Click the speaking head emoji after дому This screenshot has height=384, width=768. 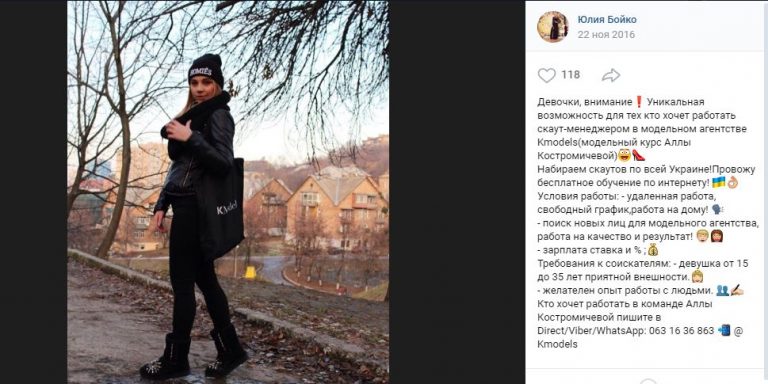click(718, 209)
